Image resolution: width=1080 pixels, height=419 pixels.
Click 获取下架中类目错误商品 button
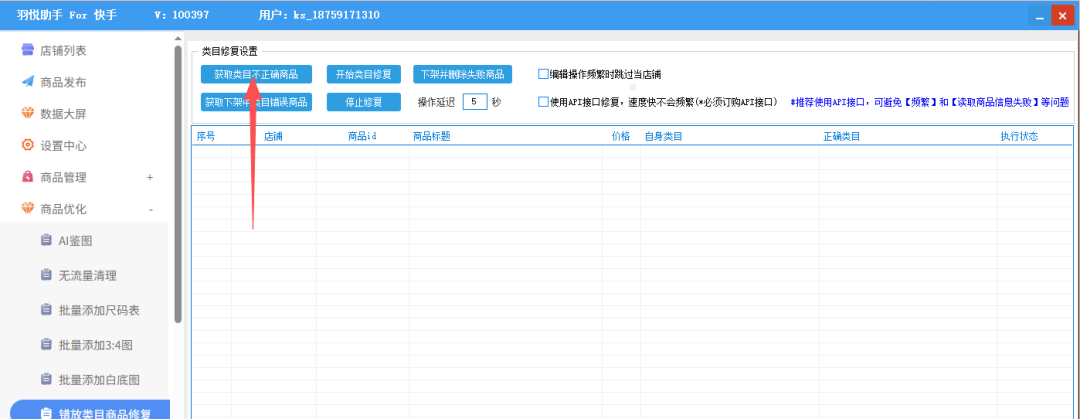pyautogui.click(x=256, y=102)
